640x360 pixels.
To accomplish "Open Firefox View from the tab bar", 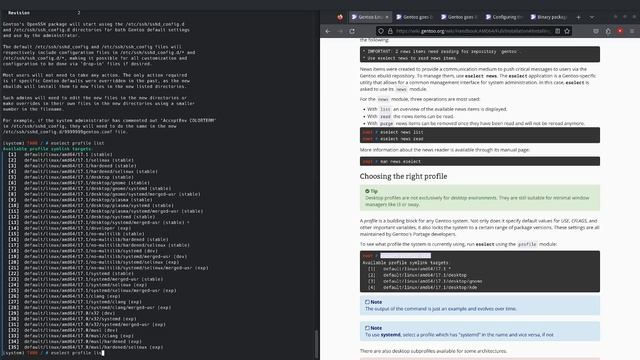I will click(340, 17).
